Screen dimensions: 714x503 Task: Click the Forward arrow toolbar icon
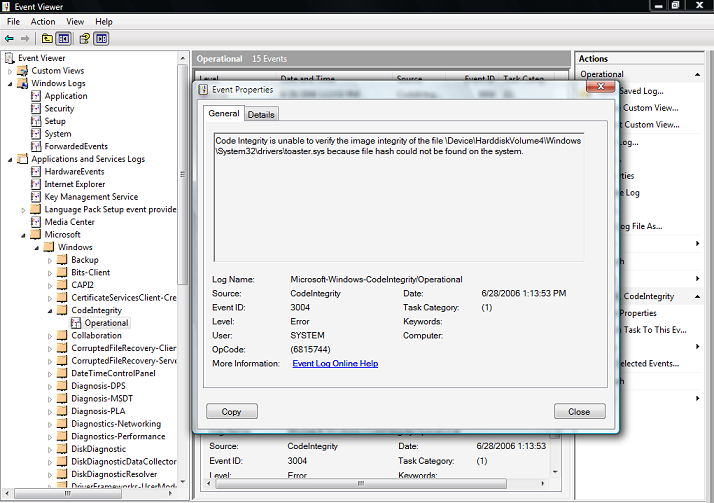[x=25, y=39]
